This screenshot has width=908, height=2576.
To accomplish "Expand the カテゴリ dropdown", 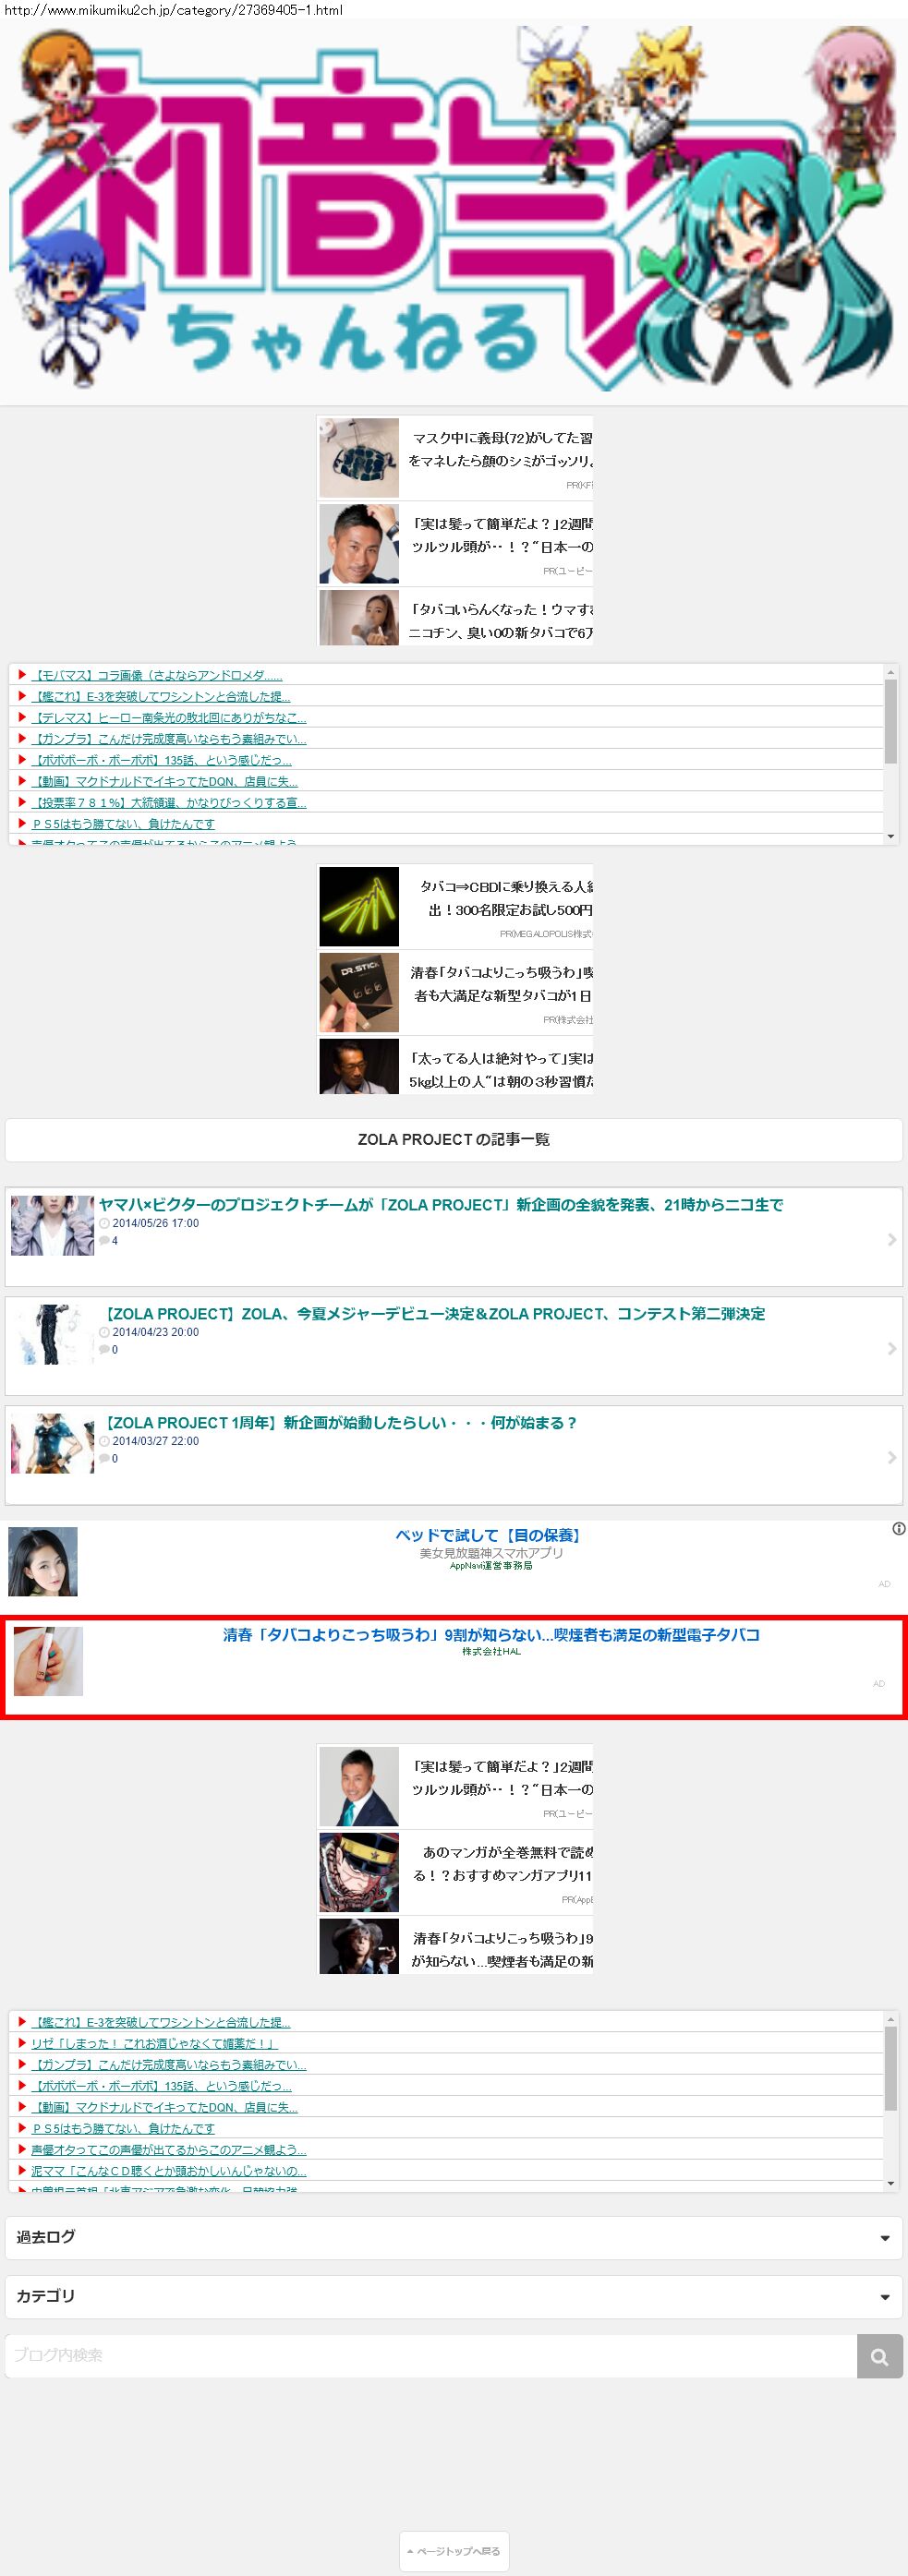I will tap(884, 2297).
